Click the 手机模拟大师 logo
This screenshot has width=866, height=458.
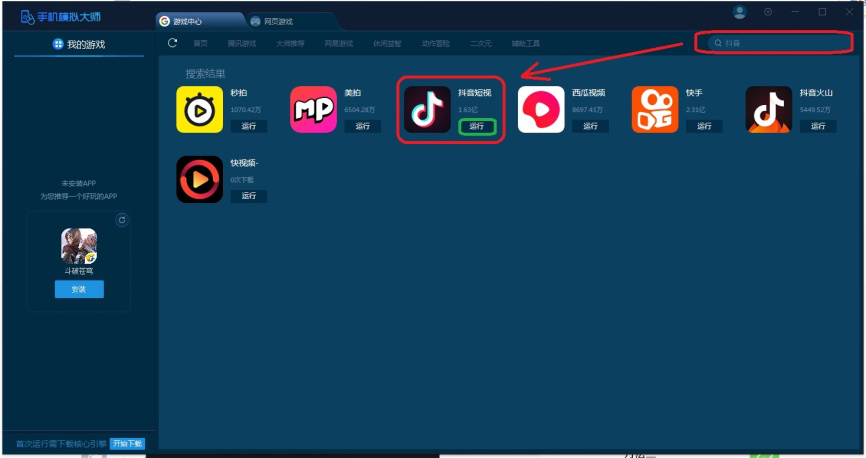click(x=61, y=17)
